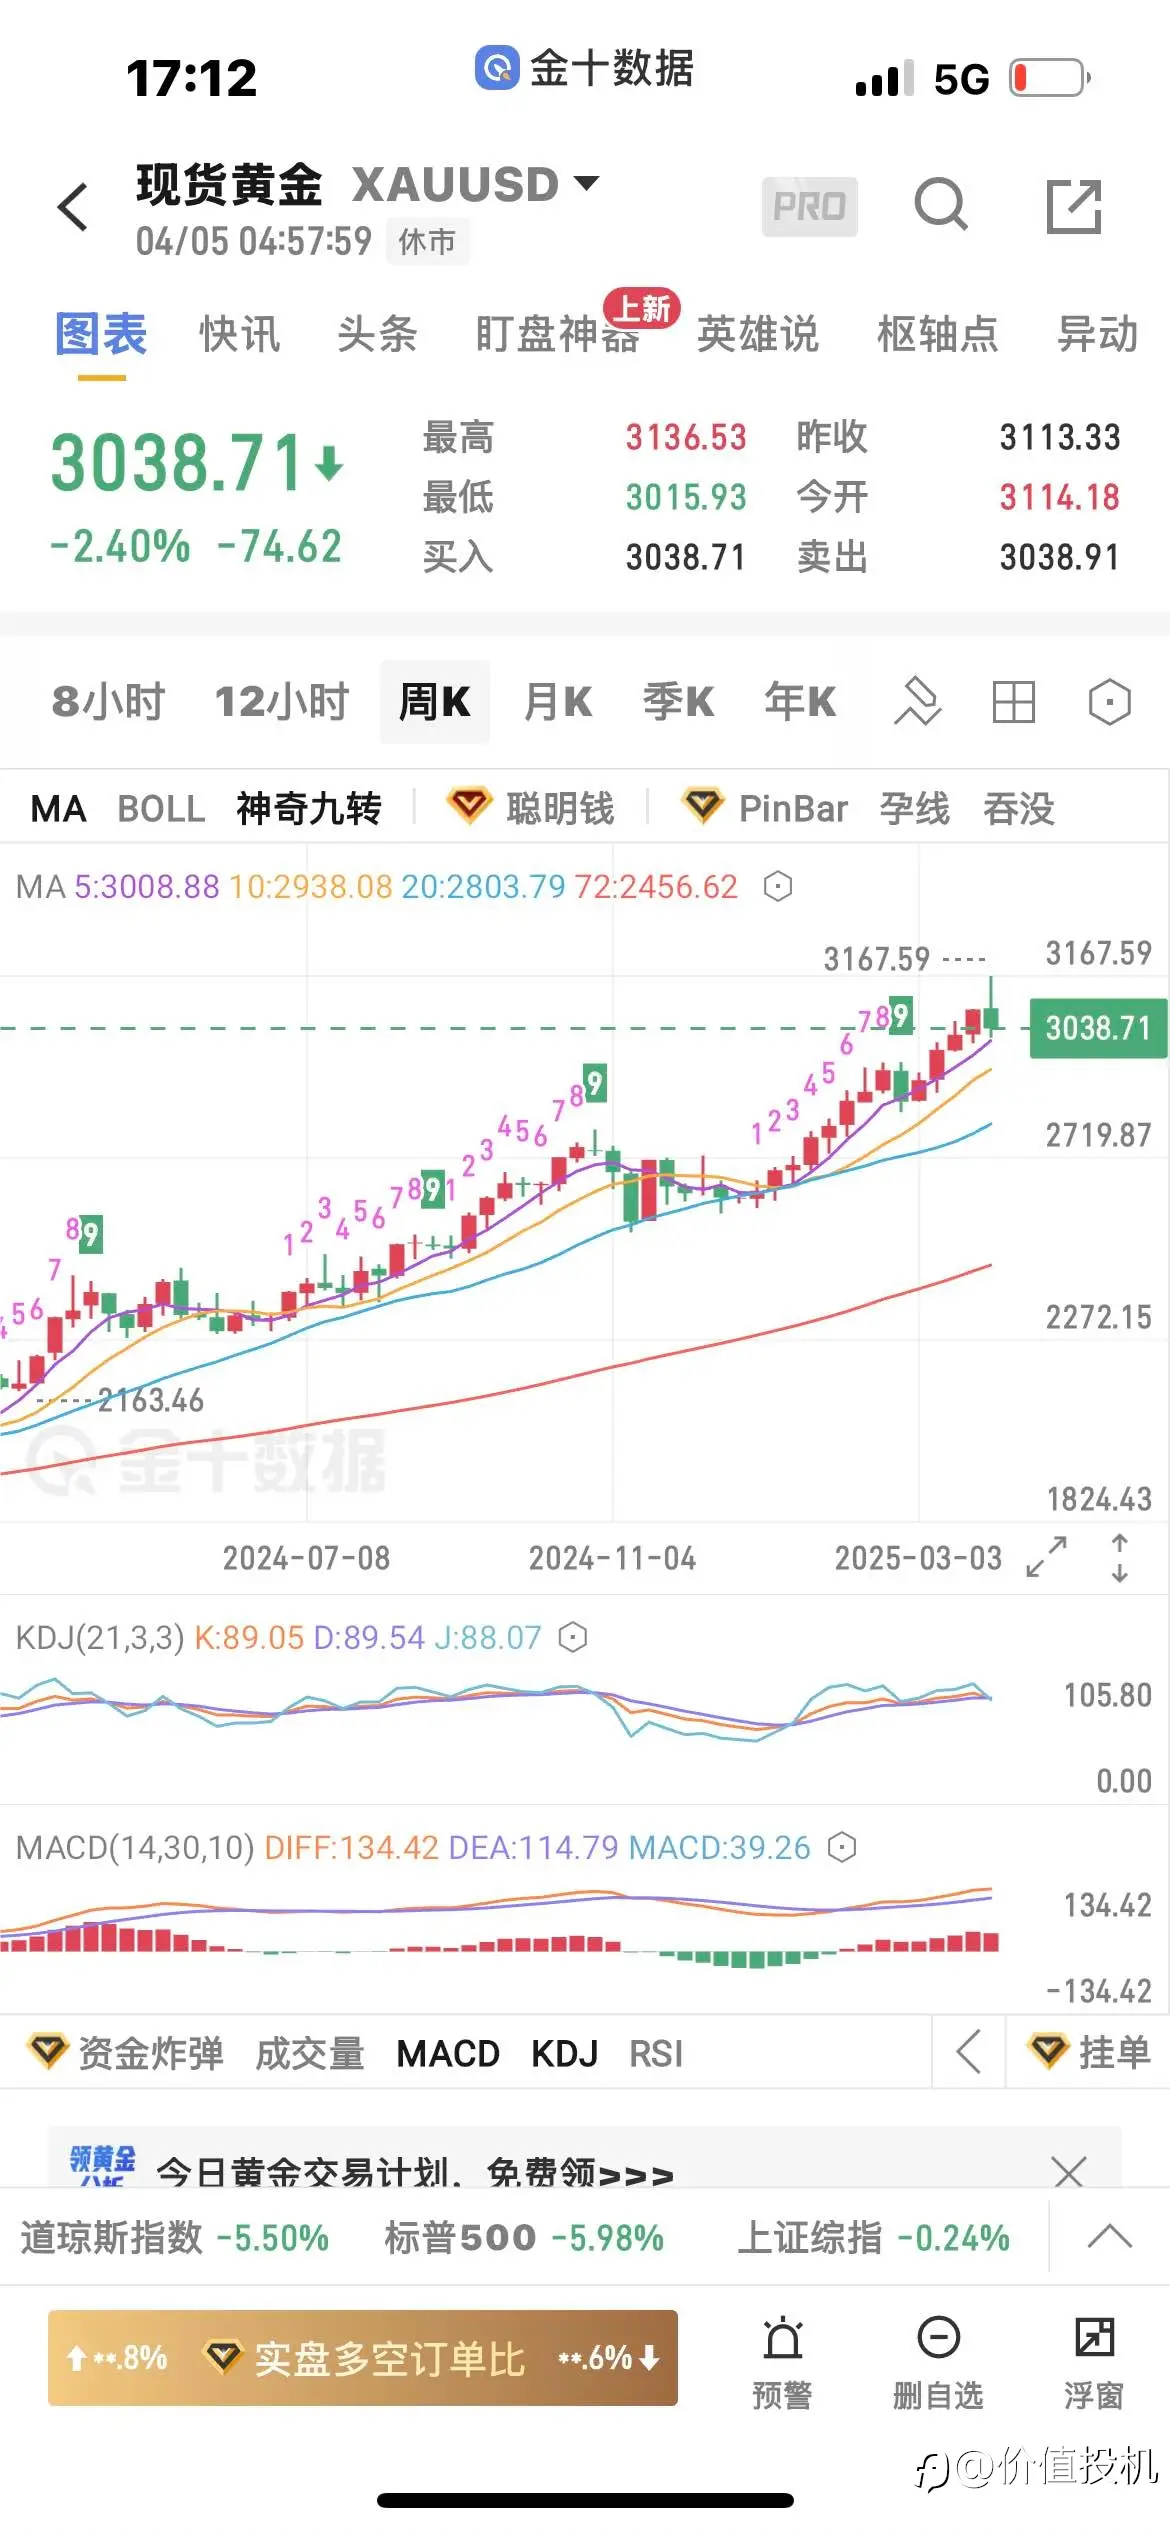The image size is (1170, 2532).
Task: Open MACD indicator settings hexagon
Action: (842, 1847)
